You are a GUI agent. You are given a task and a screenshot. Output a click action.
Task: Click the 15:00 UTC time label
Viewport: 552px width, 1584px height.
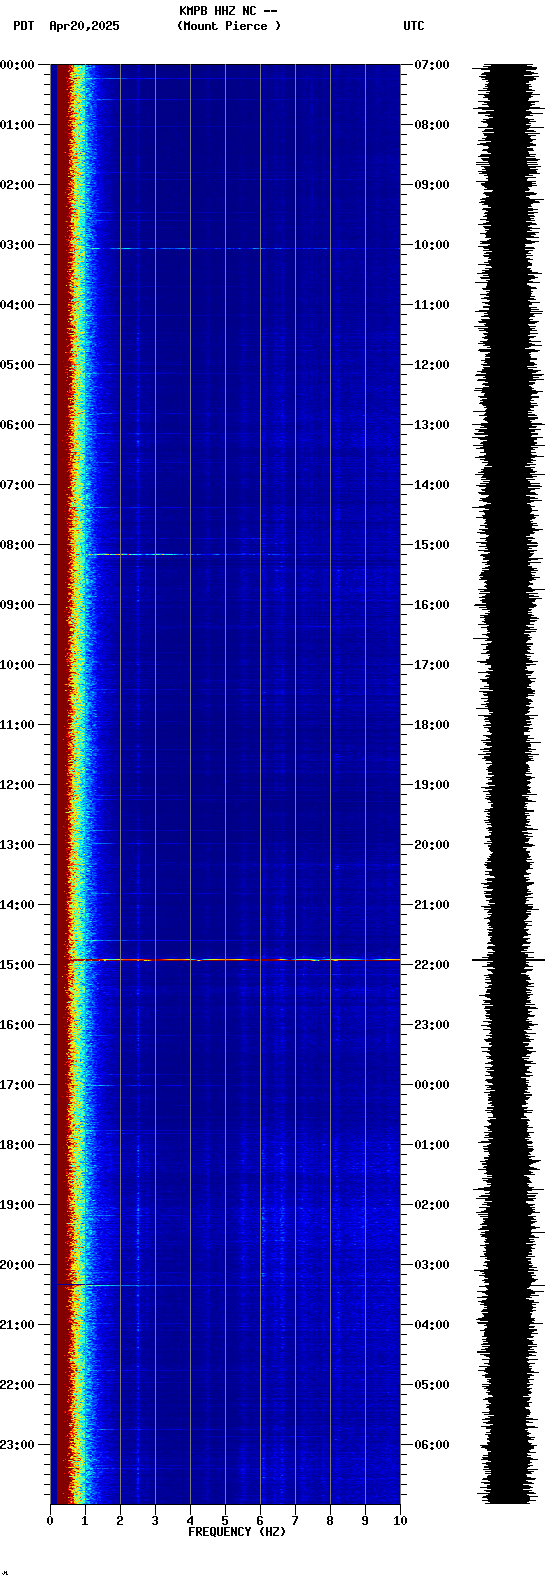click(x=432, y=545)
